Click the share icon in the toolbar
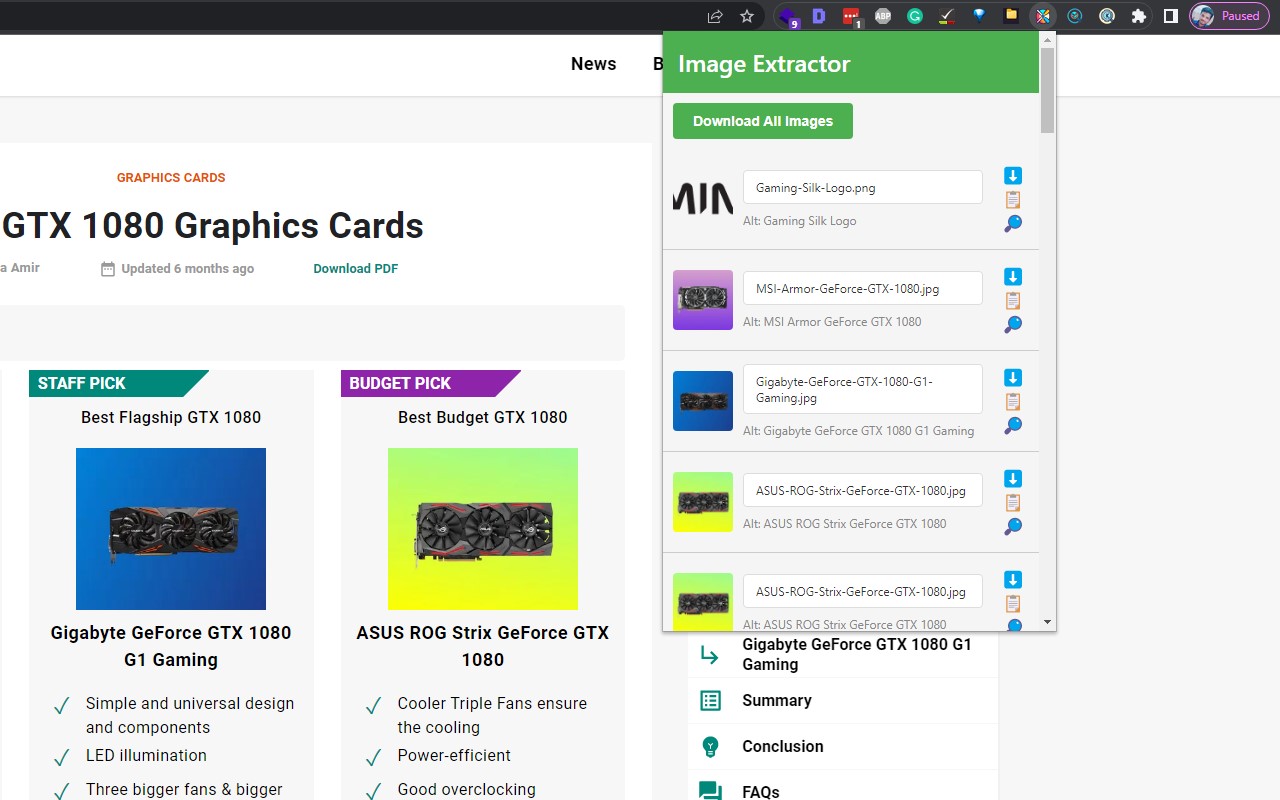1280x800 pixels. tap(713, 16)
